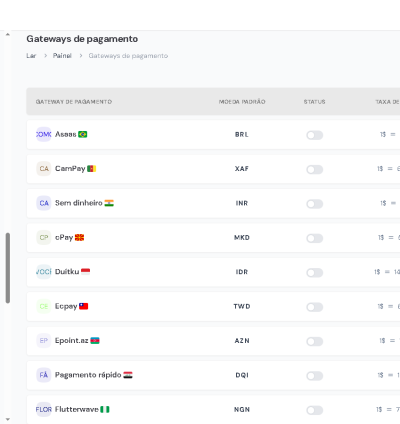Screen dimensions: 400x424
Task: Go to Lar in the breadcrumb
Action: (x=31, y=56)
